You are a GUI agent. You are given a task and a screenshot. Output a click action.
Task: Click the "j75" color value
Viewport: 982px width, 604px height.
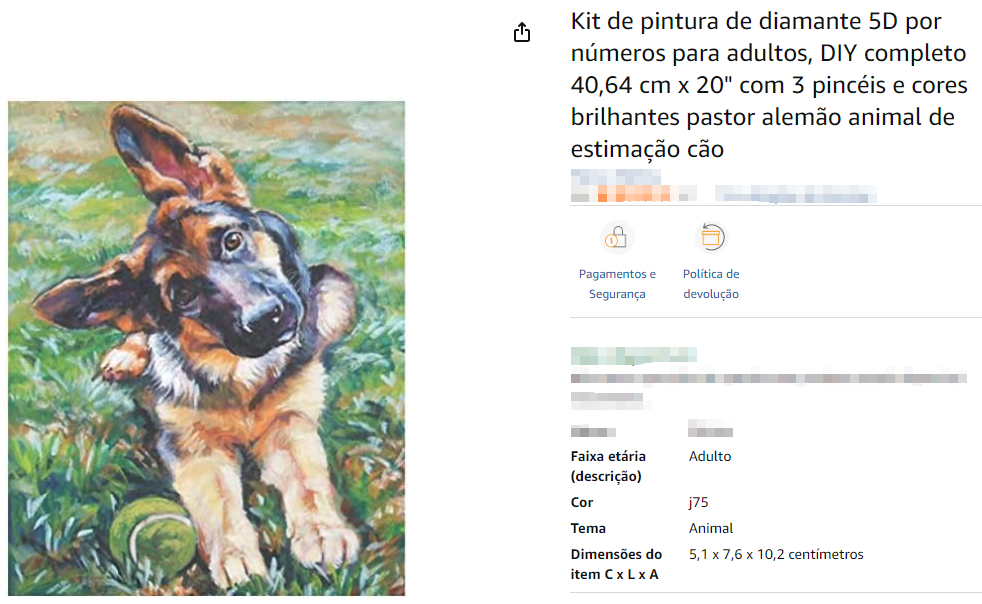coord(699,502)
